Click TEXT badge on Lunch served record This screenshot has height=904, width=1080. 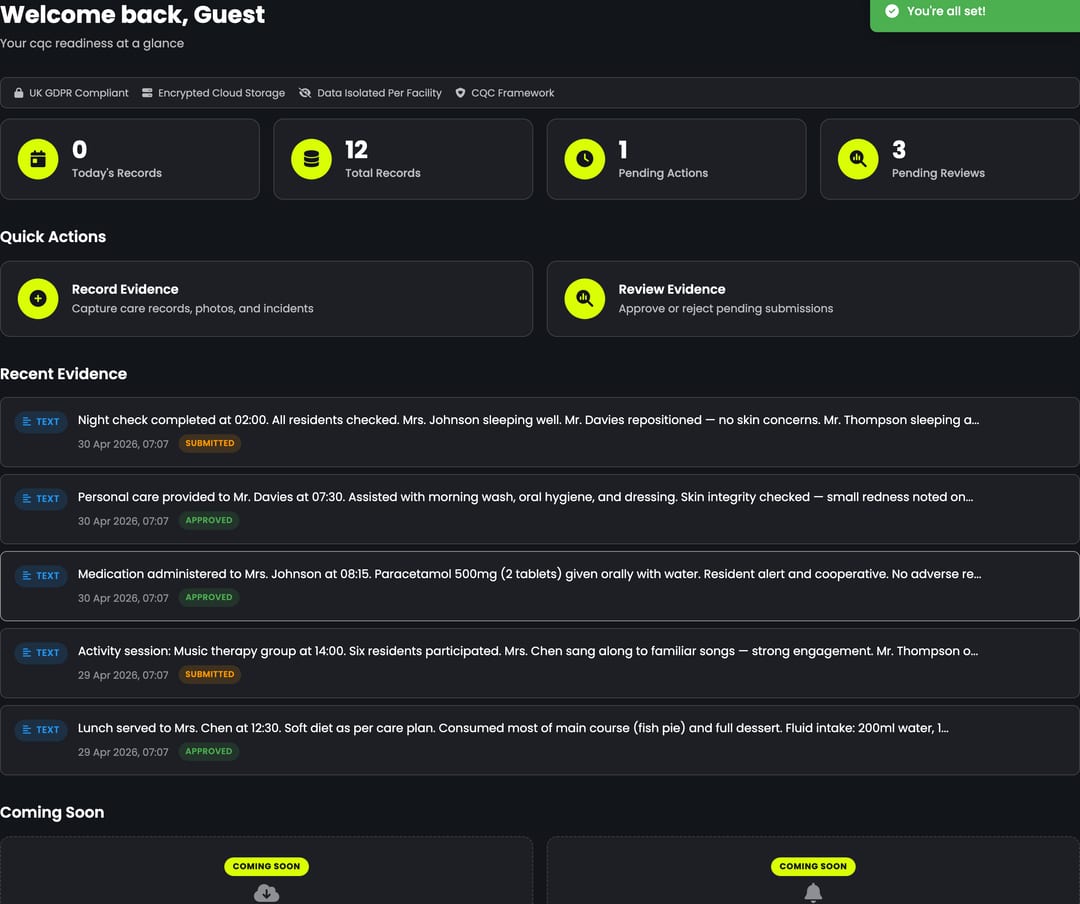coord(41,730)
